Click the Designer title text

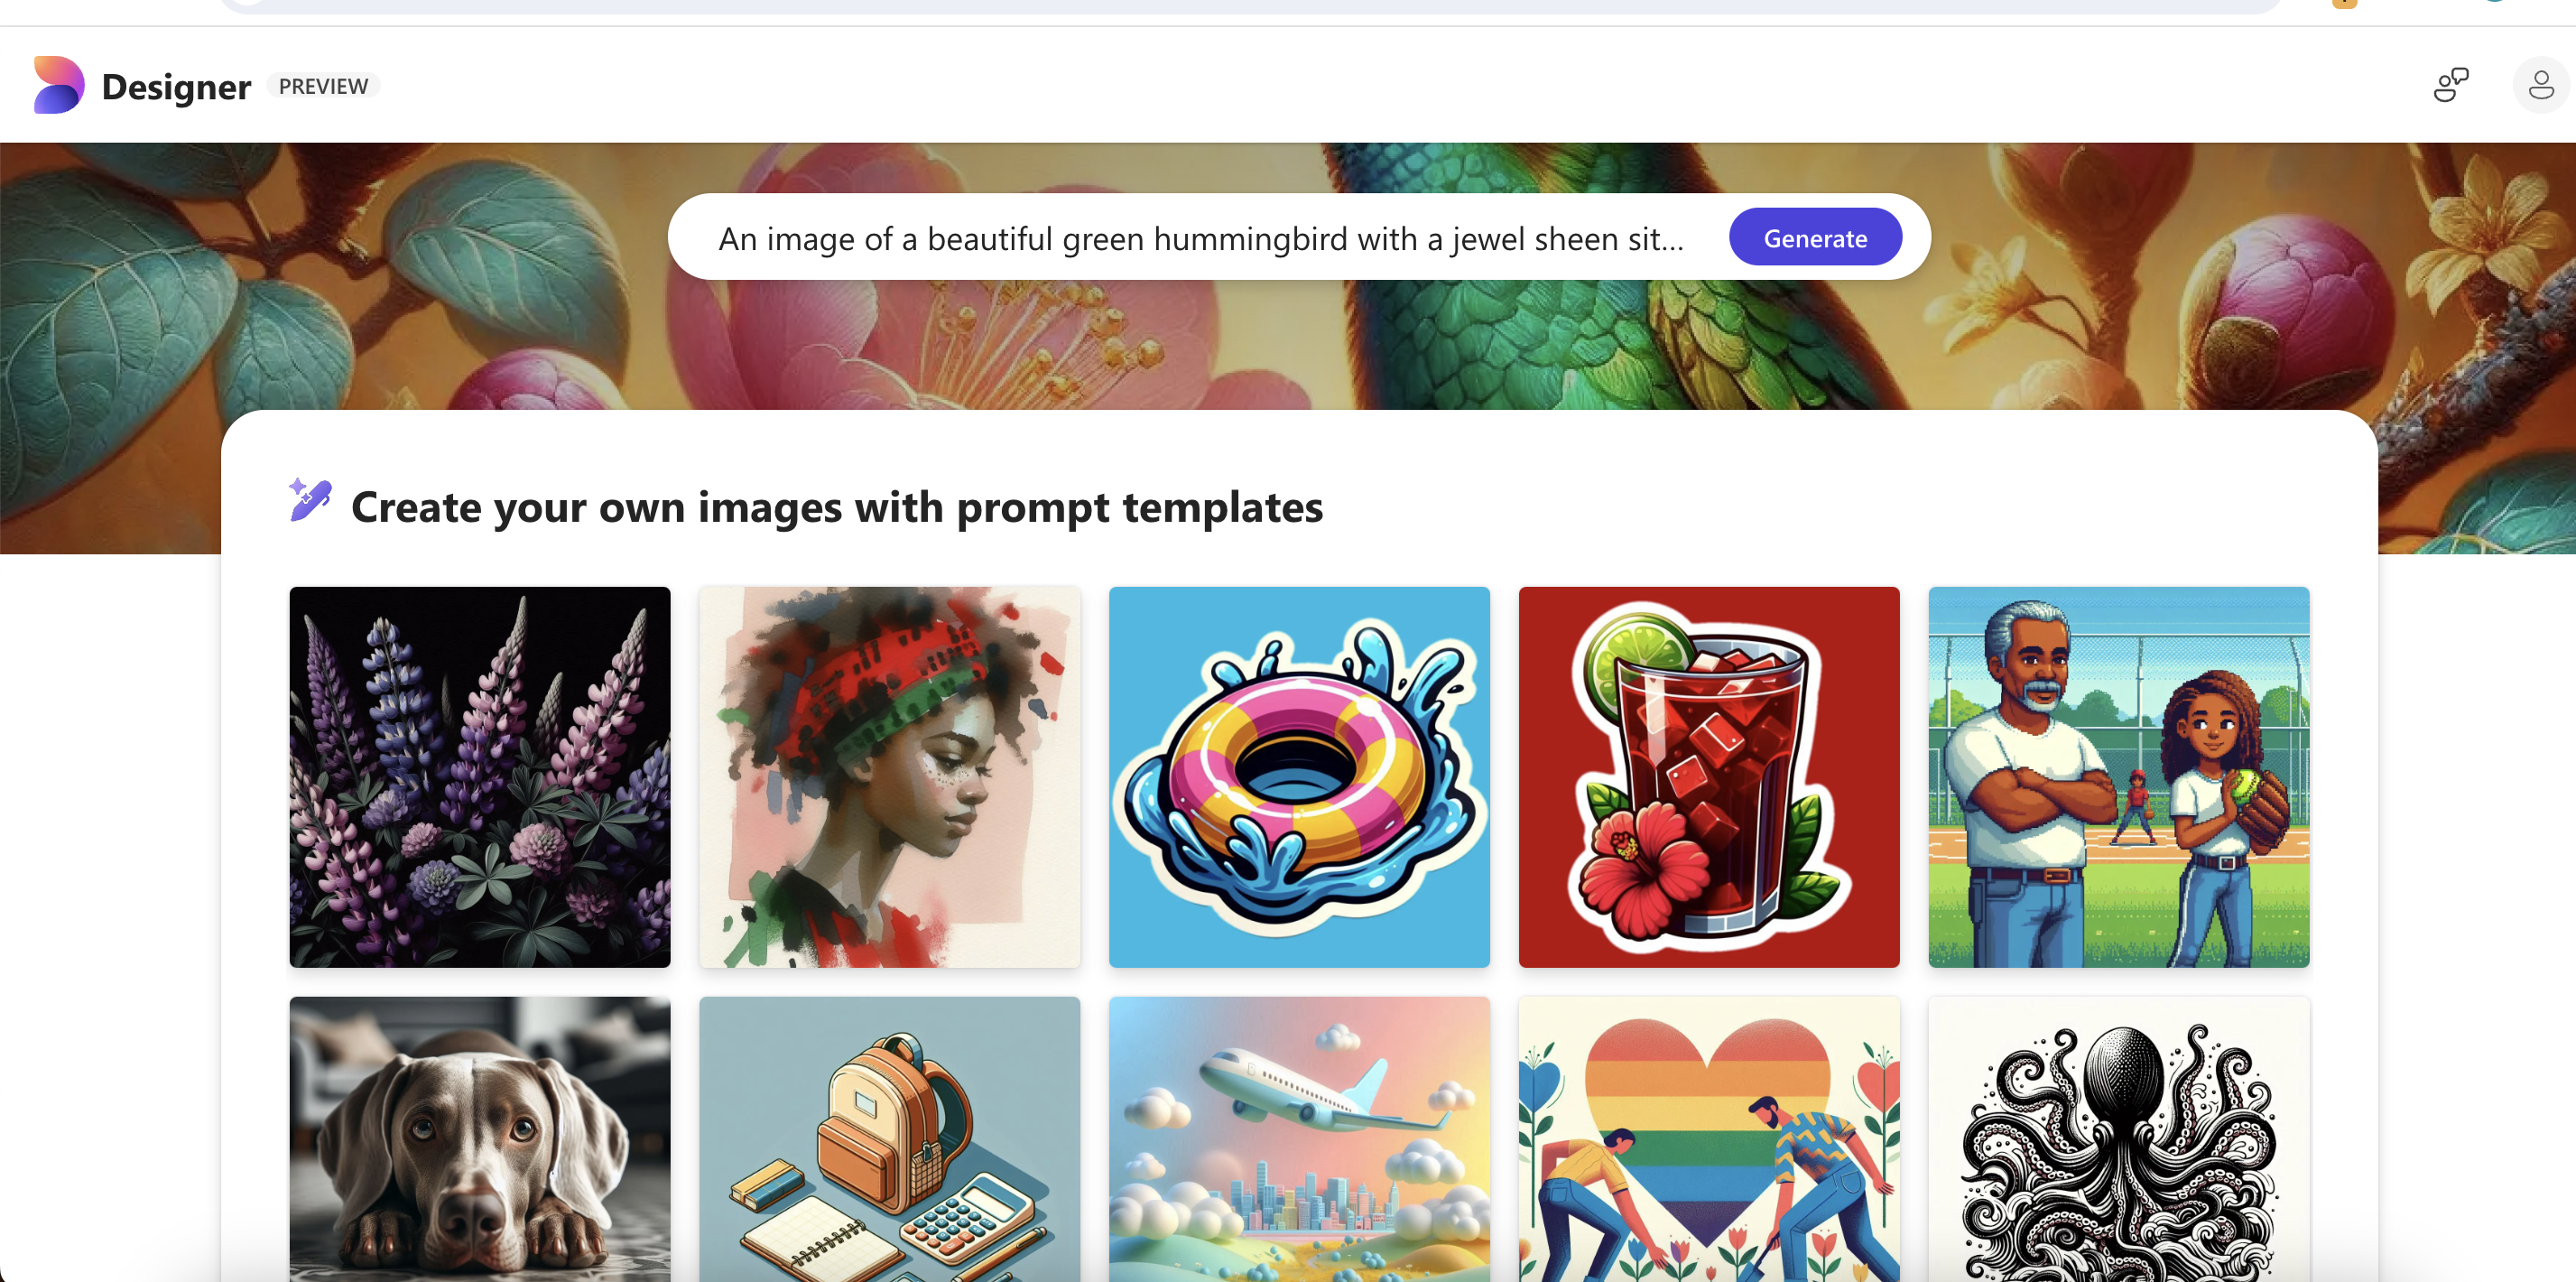(176, 87)
